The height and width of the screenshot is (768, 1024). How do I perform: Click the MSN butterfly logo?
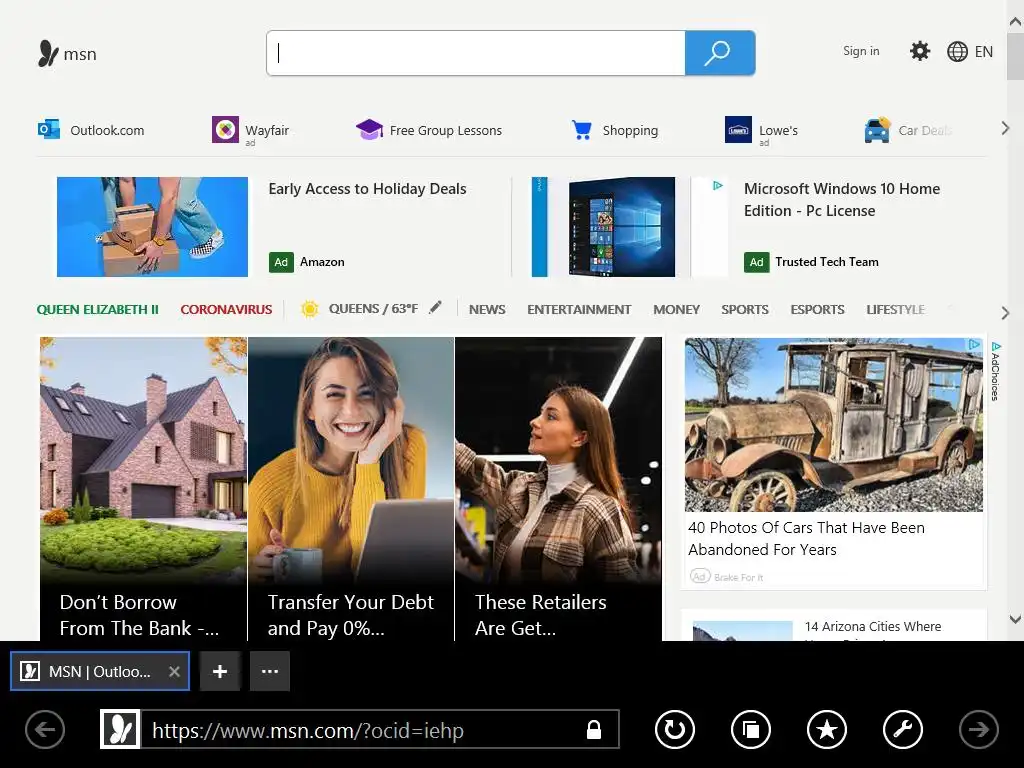click(48, 54)
